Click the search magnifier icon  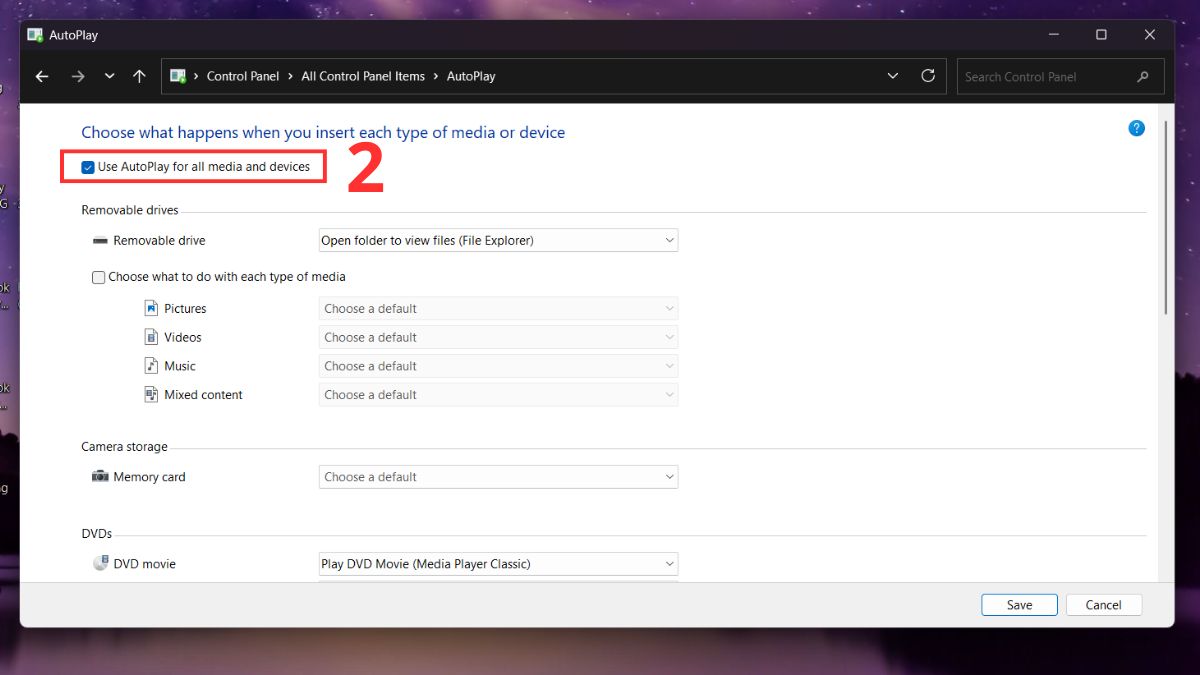click(x=1143, y=77)
